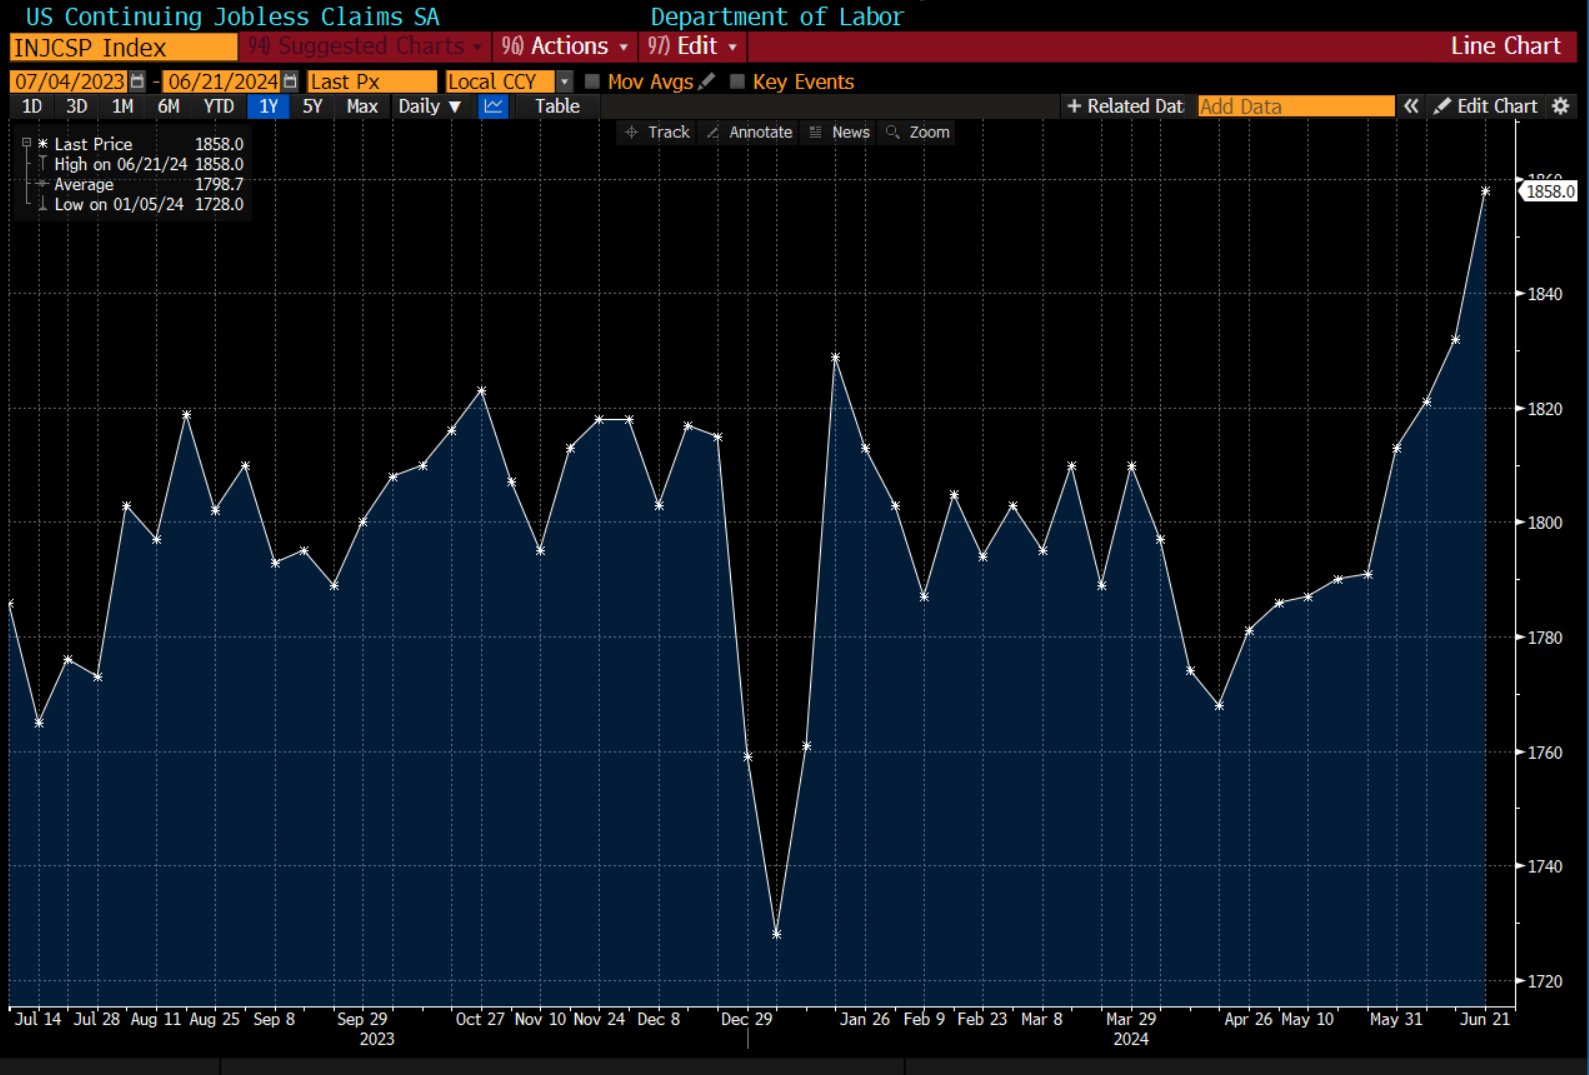The image size is (1589, 1075).
Task: Click the line chart view icon
Action: [x=493, y=106]
